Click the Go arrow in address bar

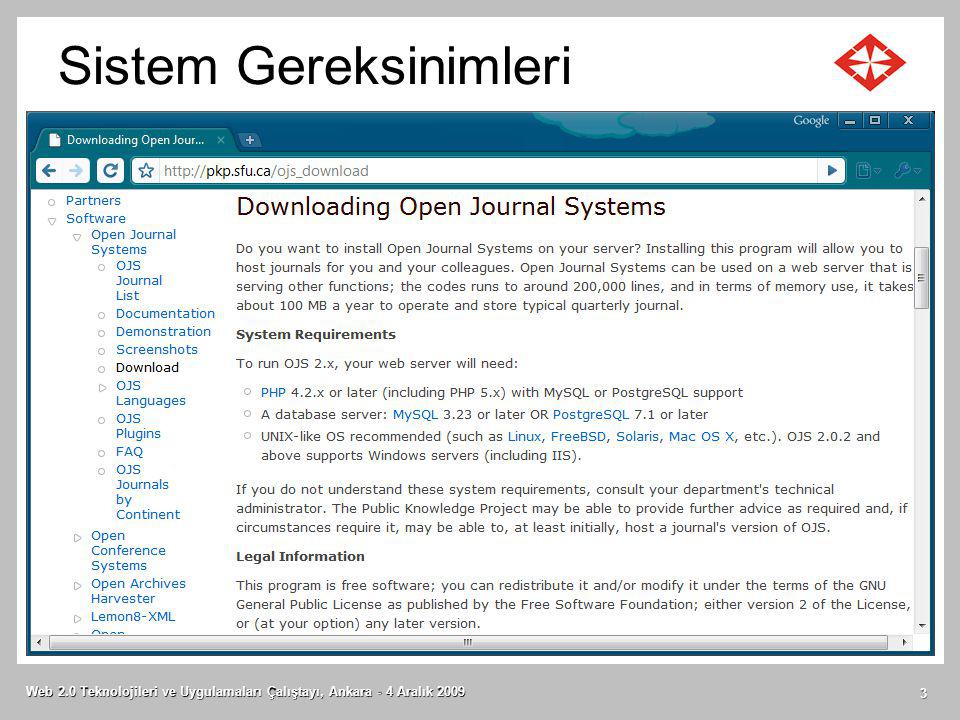(831, 171)
